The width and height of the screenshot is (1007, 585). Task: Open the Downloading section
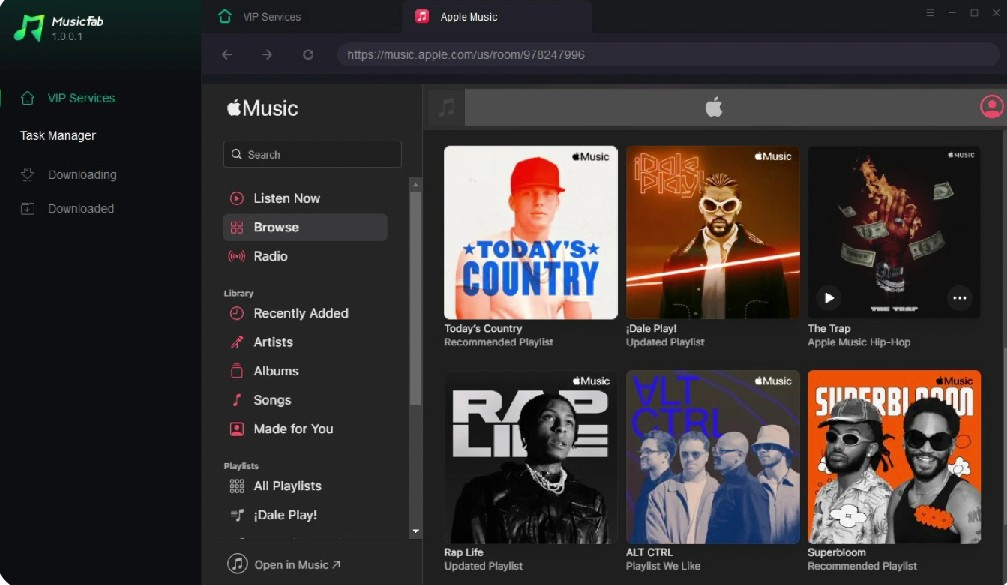(82, 175)
